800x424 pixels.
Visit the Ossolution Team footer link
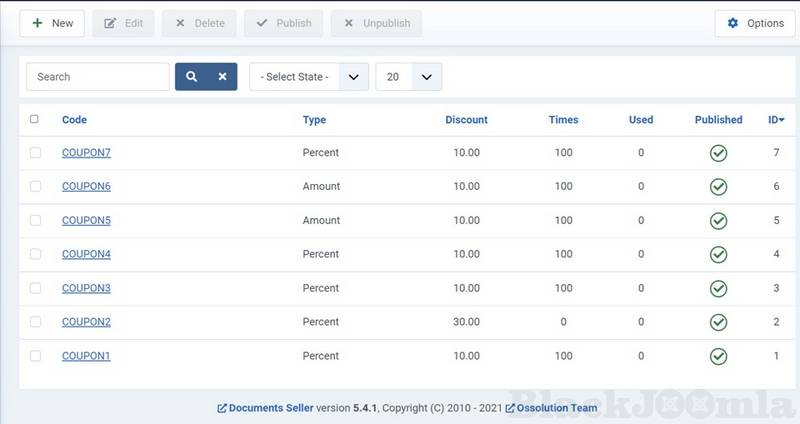(557, 408)
